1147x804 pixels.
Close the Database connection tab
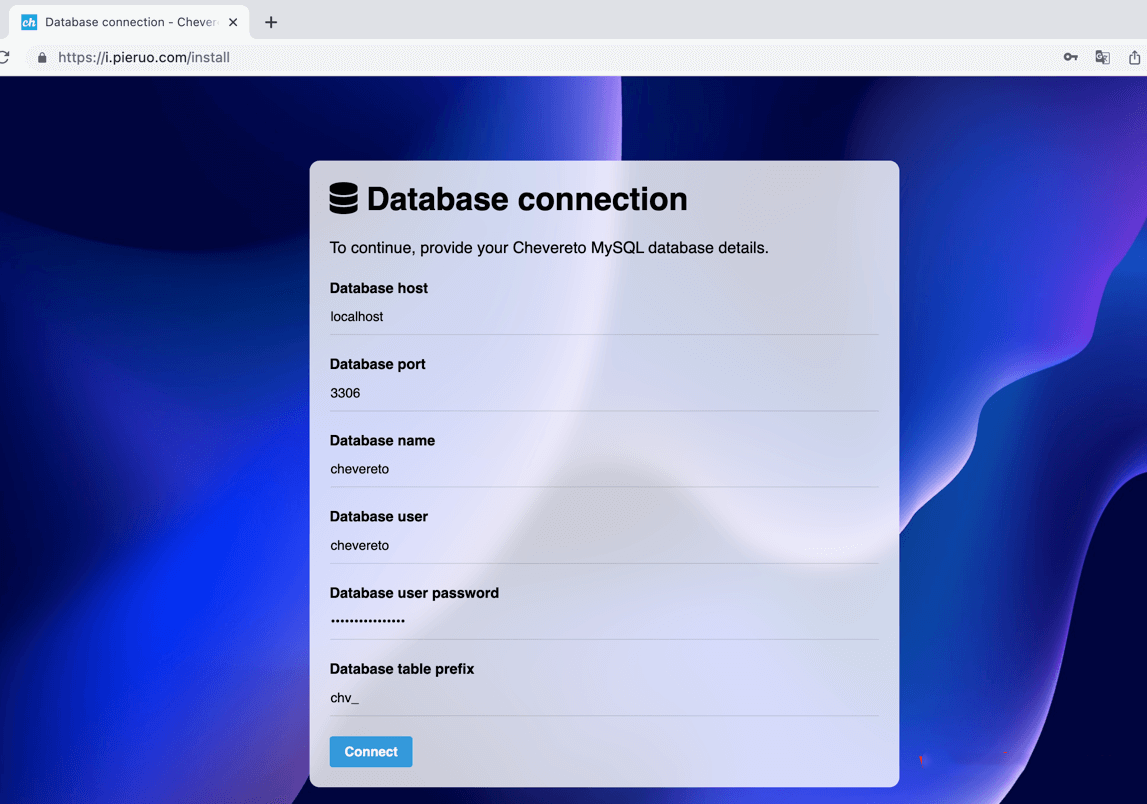pos(233,22)
